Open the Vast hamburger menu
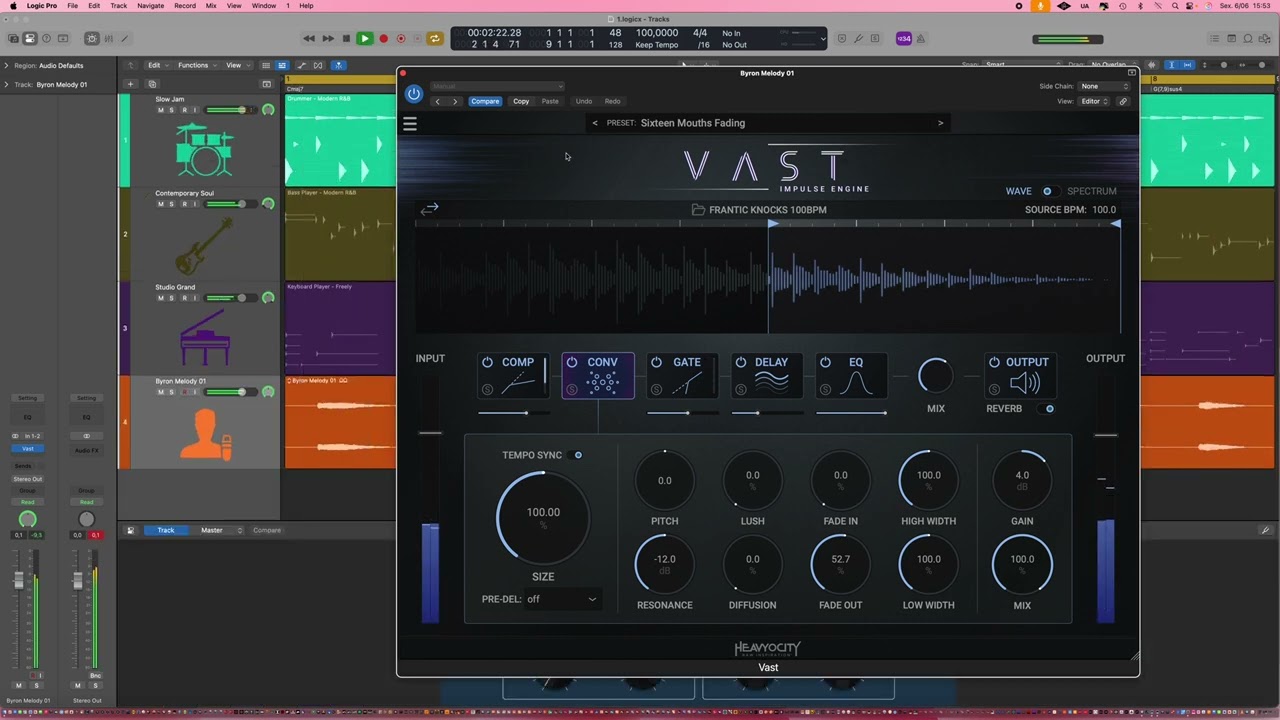Image resolution: width=1280 pixels, height=720 pixels. 410,124
